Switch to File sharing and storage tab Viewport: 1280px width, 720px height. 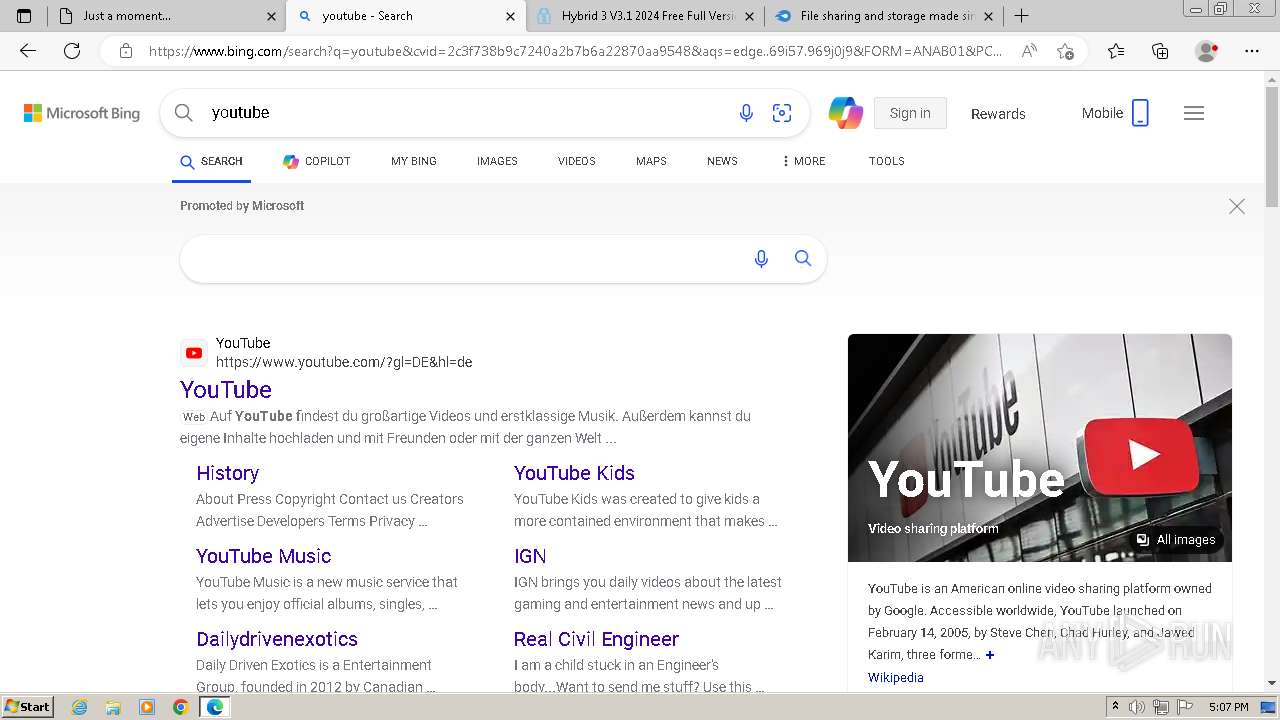(884, 16)
